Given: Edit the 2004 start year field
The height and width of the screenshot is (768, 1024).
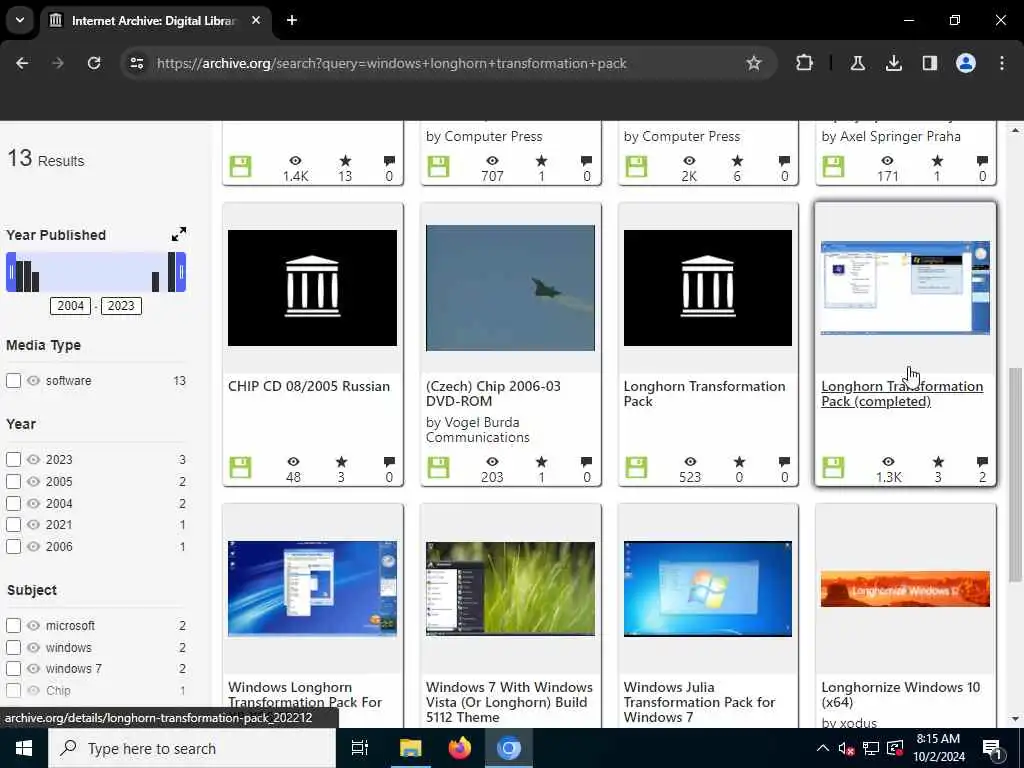Looking at the screenshot, I should coord(71,306).
